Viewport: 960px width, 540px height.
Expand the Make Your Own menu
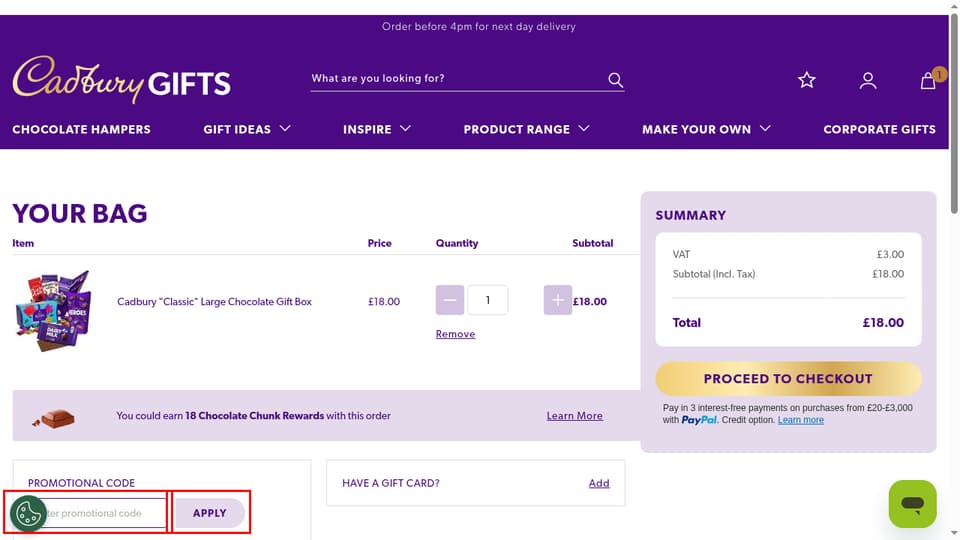coord(706,129)
